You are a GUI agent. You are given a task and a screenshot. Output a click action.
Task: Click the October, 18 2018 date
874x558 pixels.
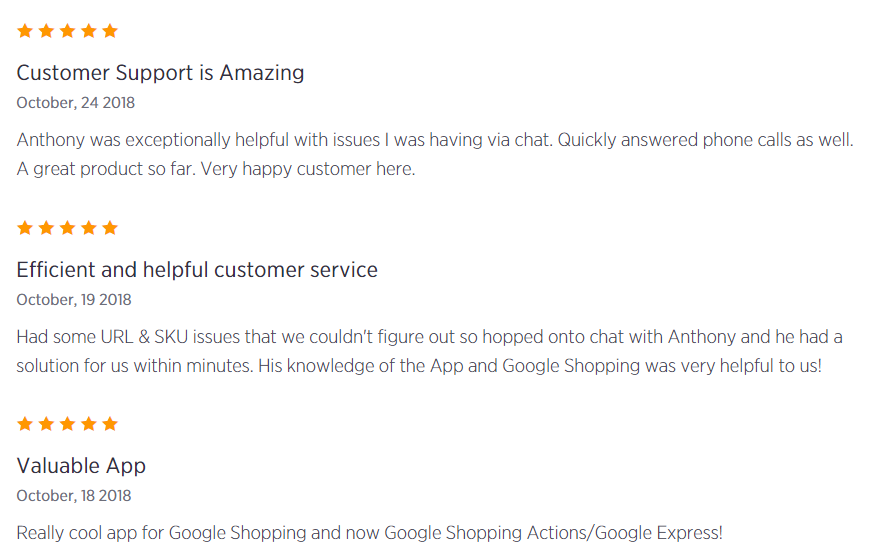[74, 496]
